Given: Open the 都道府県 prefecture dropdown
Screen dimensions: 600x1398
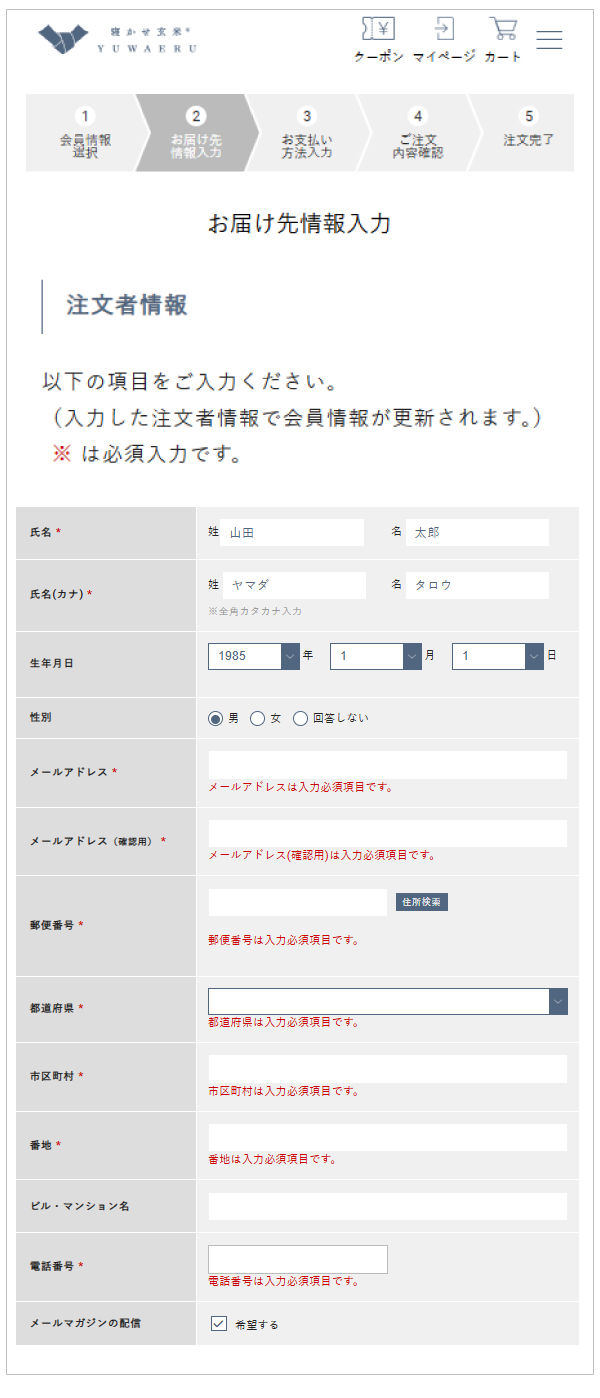Looking at the screenshot, I should [x=388, y=1001].
